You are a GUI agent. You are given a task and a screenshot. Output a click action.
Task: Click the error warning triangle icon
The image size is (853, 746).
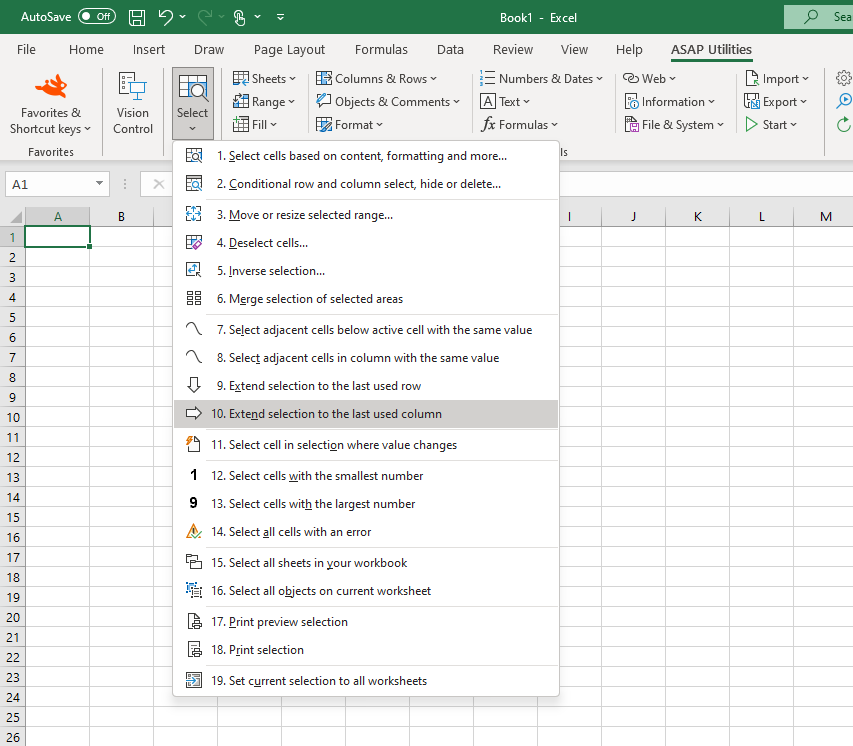coord(194,531)
